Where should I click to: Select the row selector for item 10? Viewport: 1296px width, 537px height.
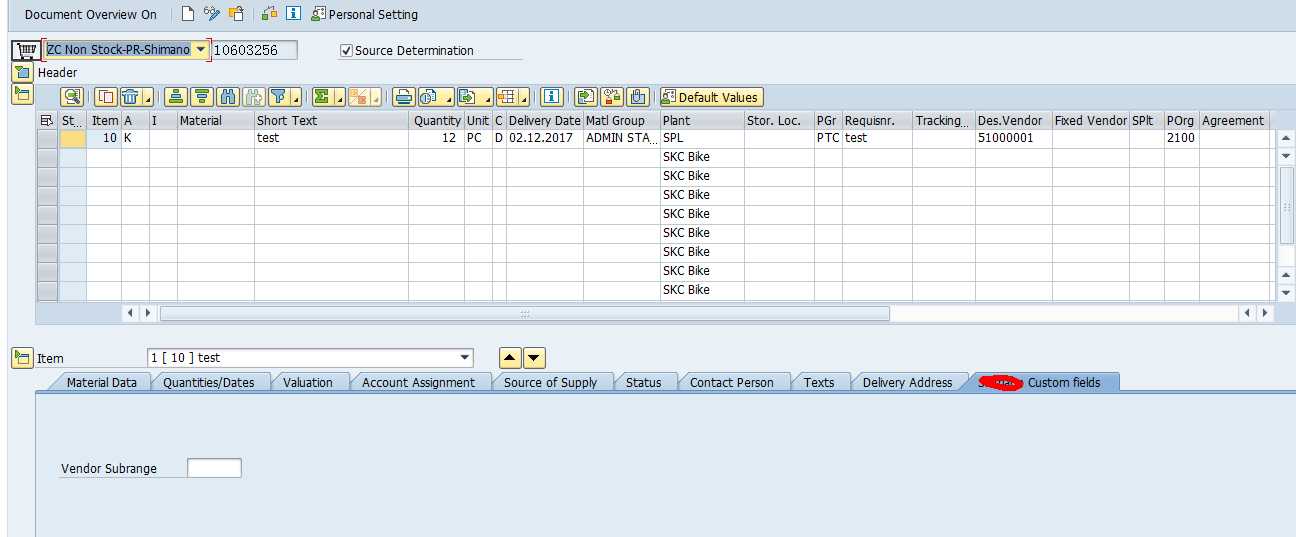pyautogui.click(x=47, y=138)
